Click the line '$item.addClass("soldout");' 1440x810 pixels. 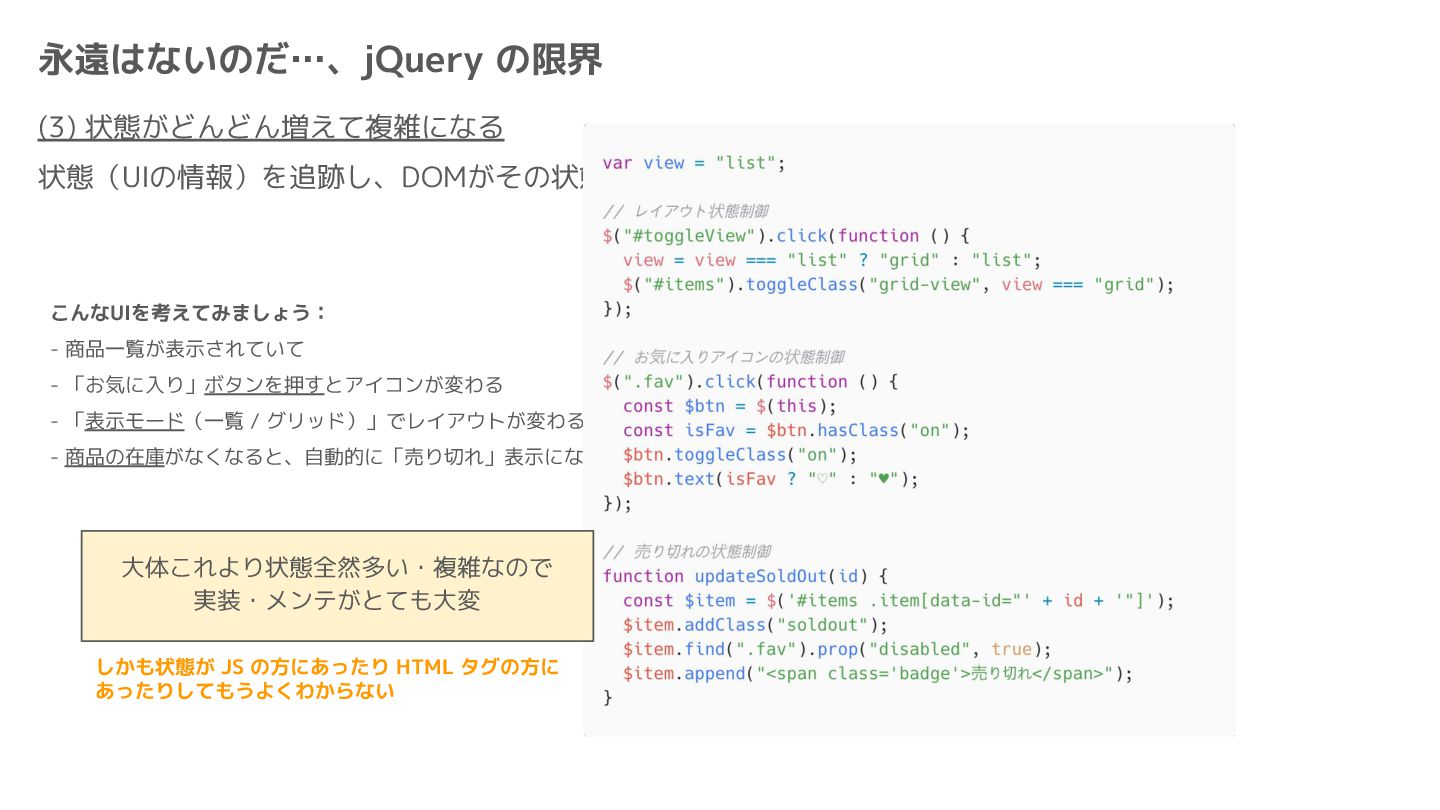click(755, 625)
